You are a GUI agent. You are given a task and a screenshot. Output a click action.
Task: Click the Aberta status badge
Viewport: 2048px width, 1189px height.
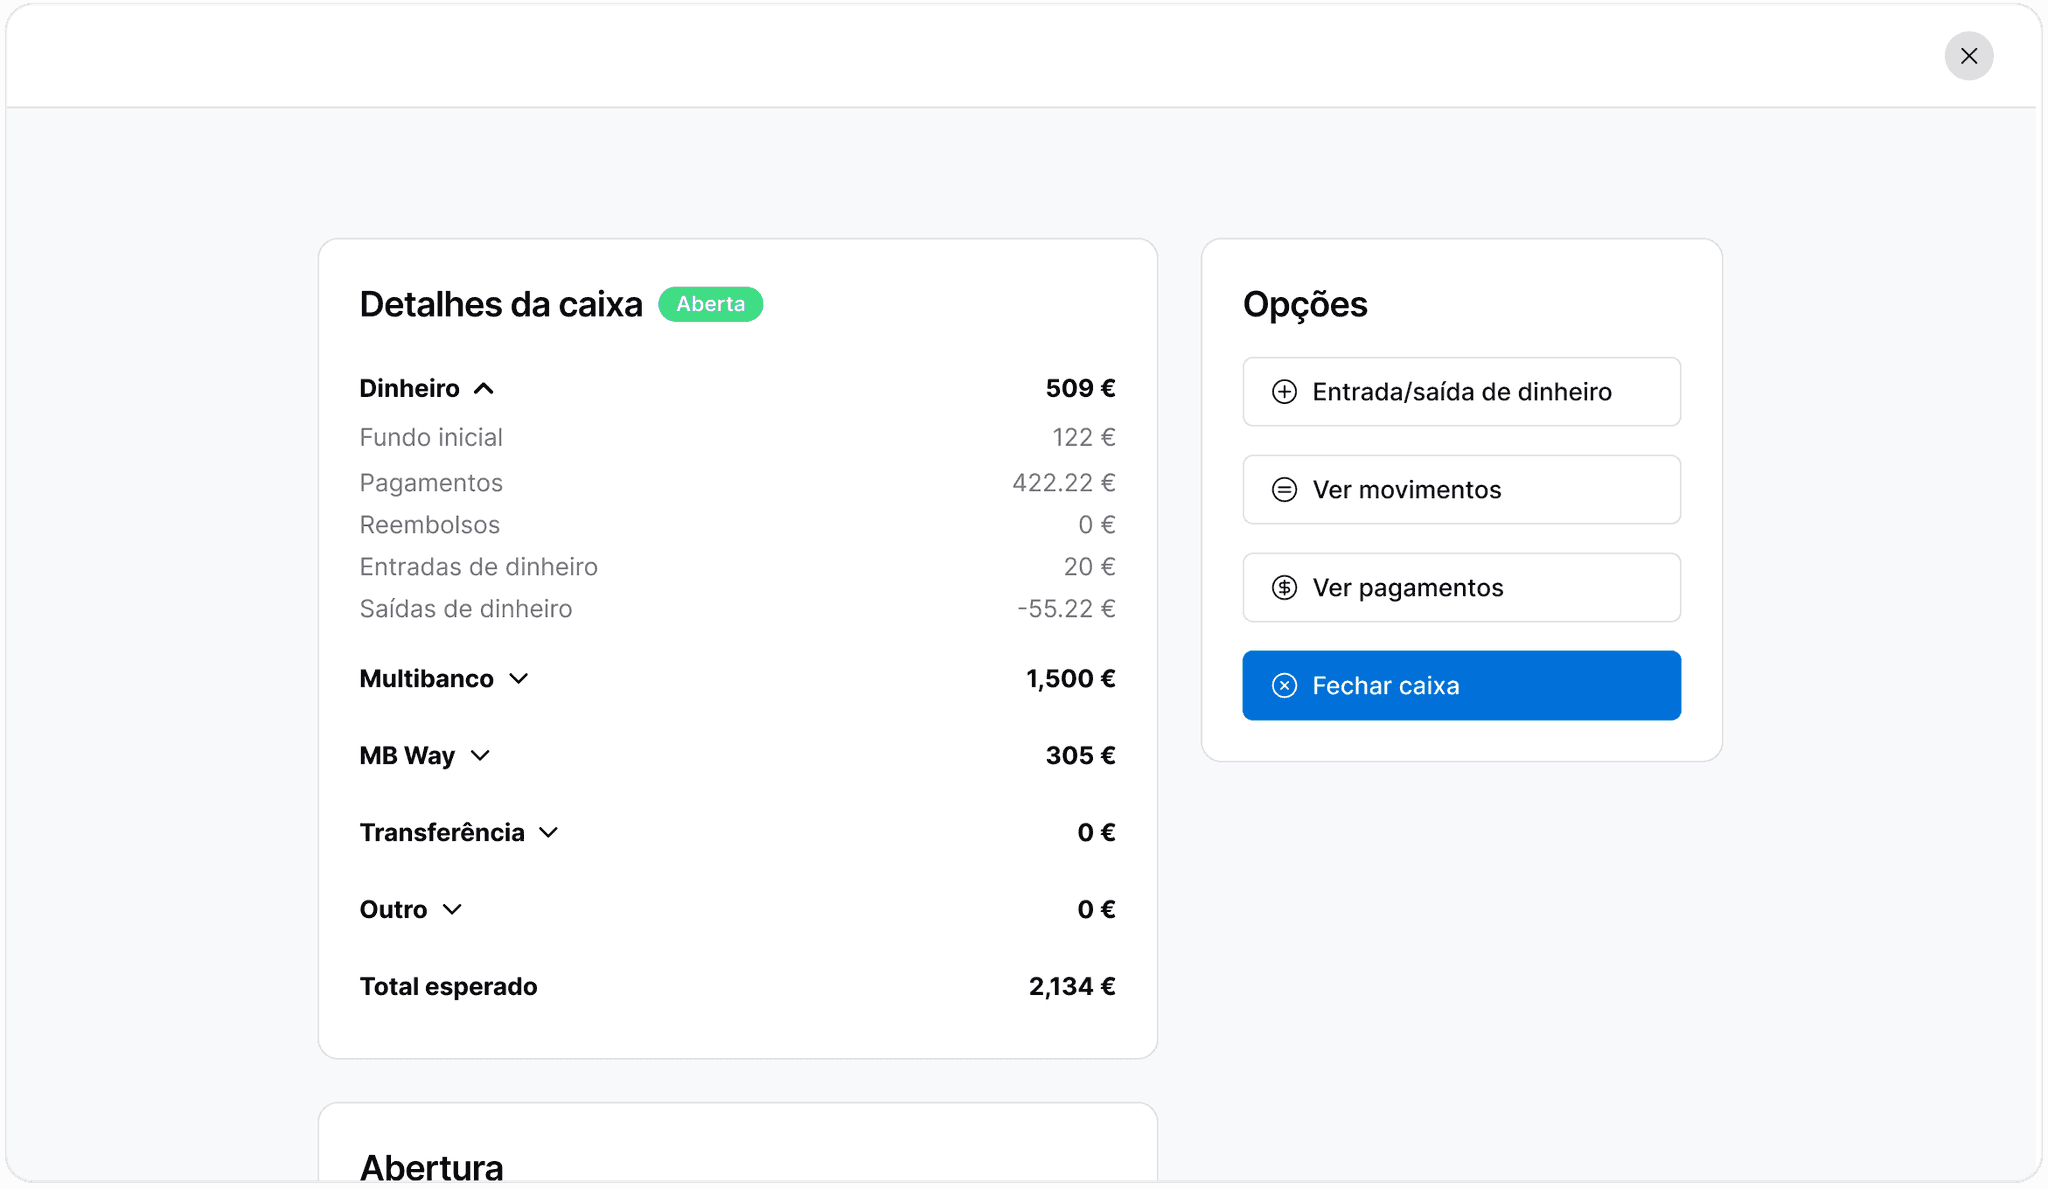point(710,304)
